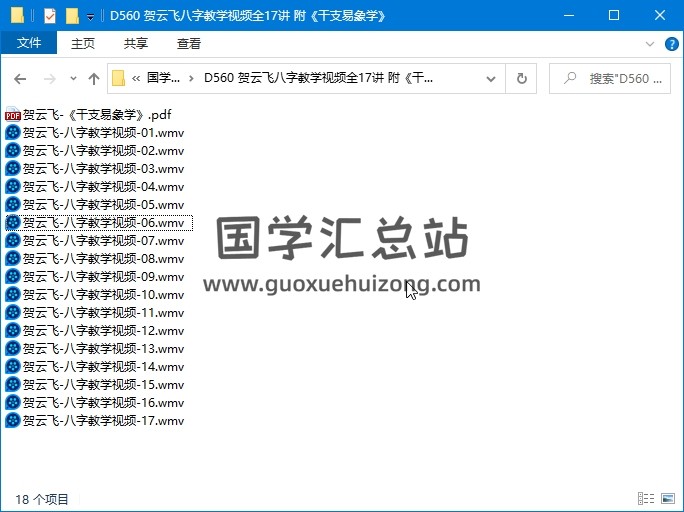Click the video icon of 八字教学视频-01.wmv
Screen dimensions: 684x512
pos(13,133)
